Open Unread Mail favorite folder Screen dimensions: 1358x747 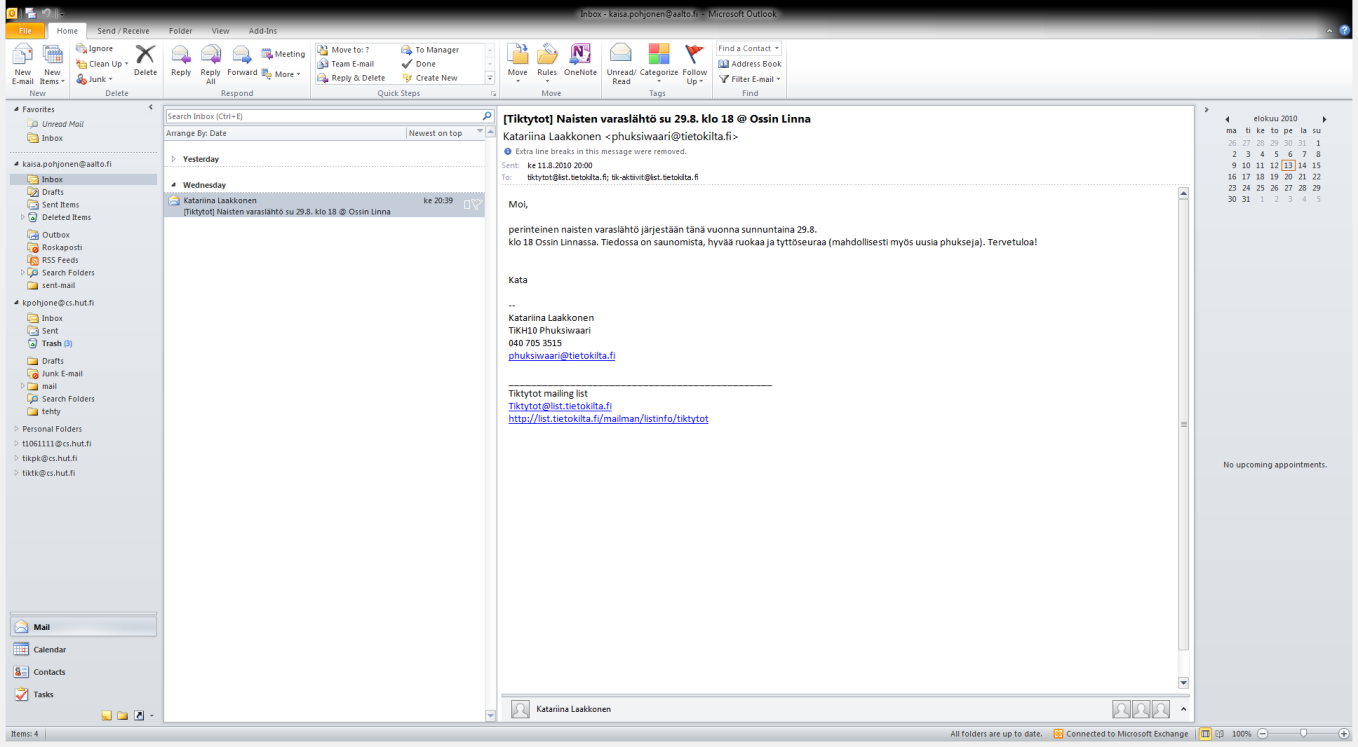(x=62, y=124)
